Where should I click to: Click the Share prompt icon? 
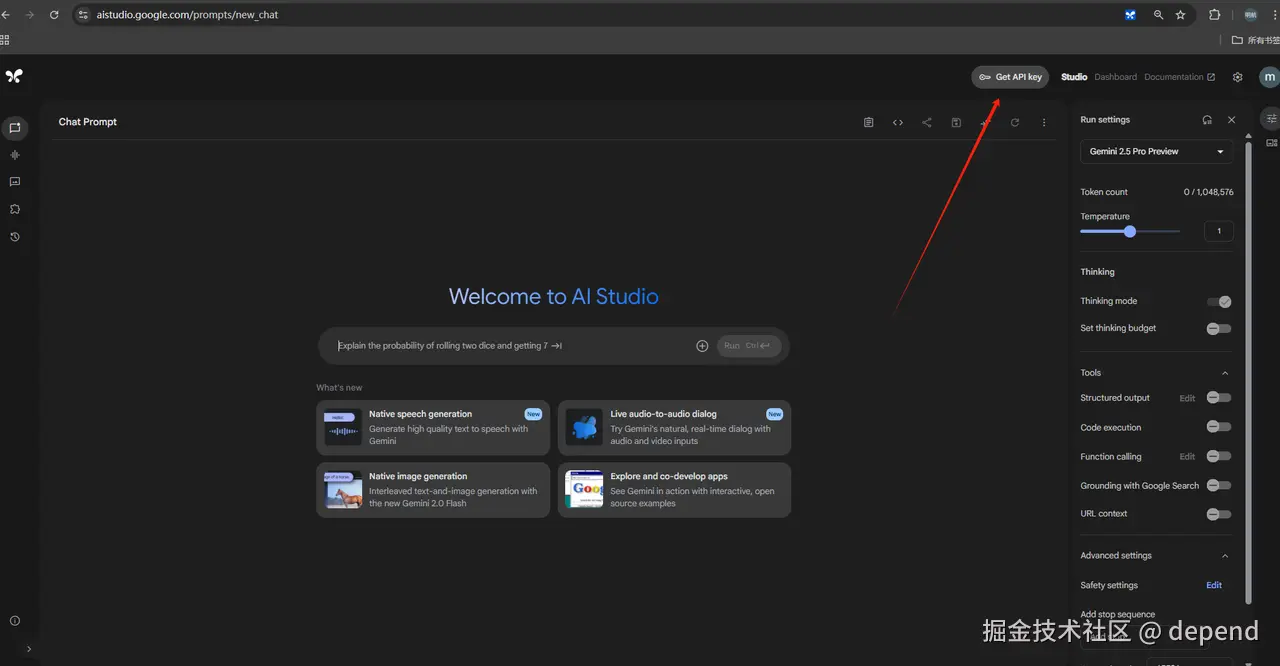pyautogui.click(x=927, y=122)
